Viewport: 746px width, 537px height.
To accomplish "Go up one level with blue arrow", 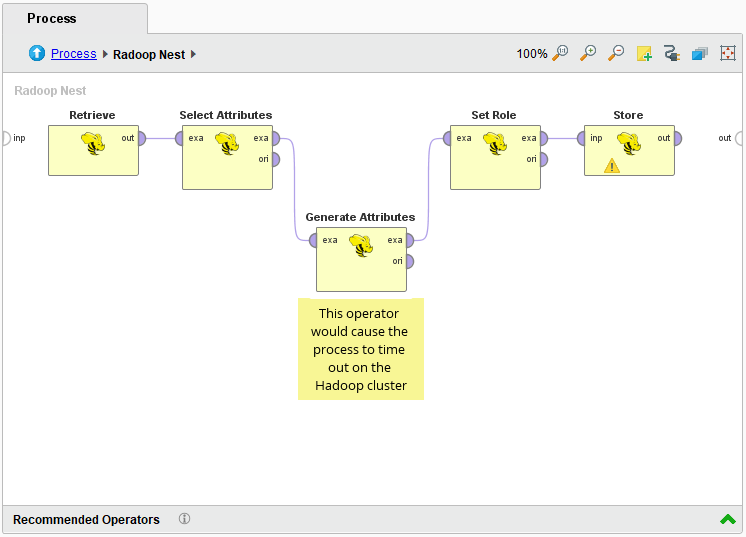I will (37, 54).
